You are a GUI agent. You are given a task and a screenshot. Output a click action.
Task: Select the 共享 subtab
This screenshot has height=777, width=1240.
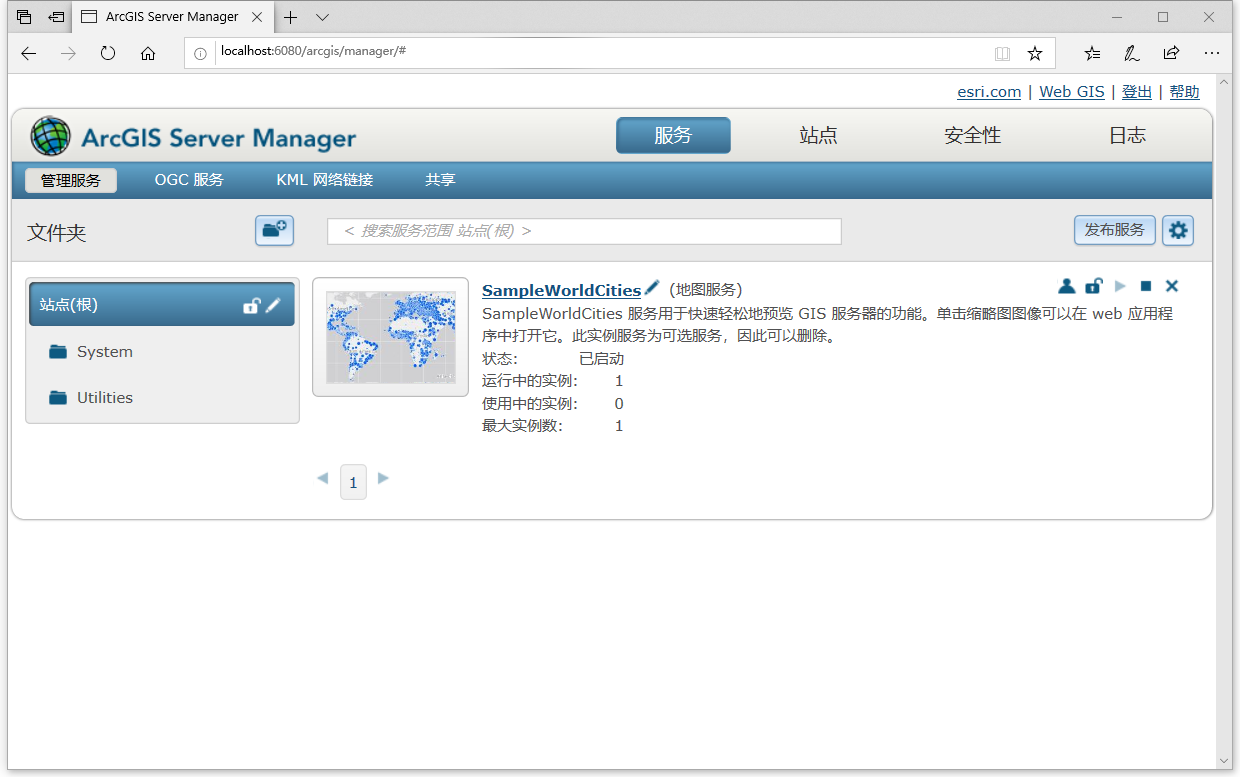coord(440,181)
